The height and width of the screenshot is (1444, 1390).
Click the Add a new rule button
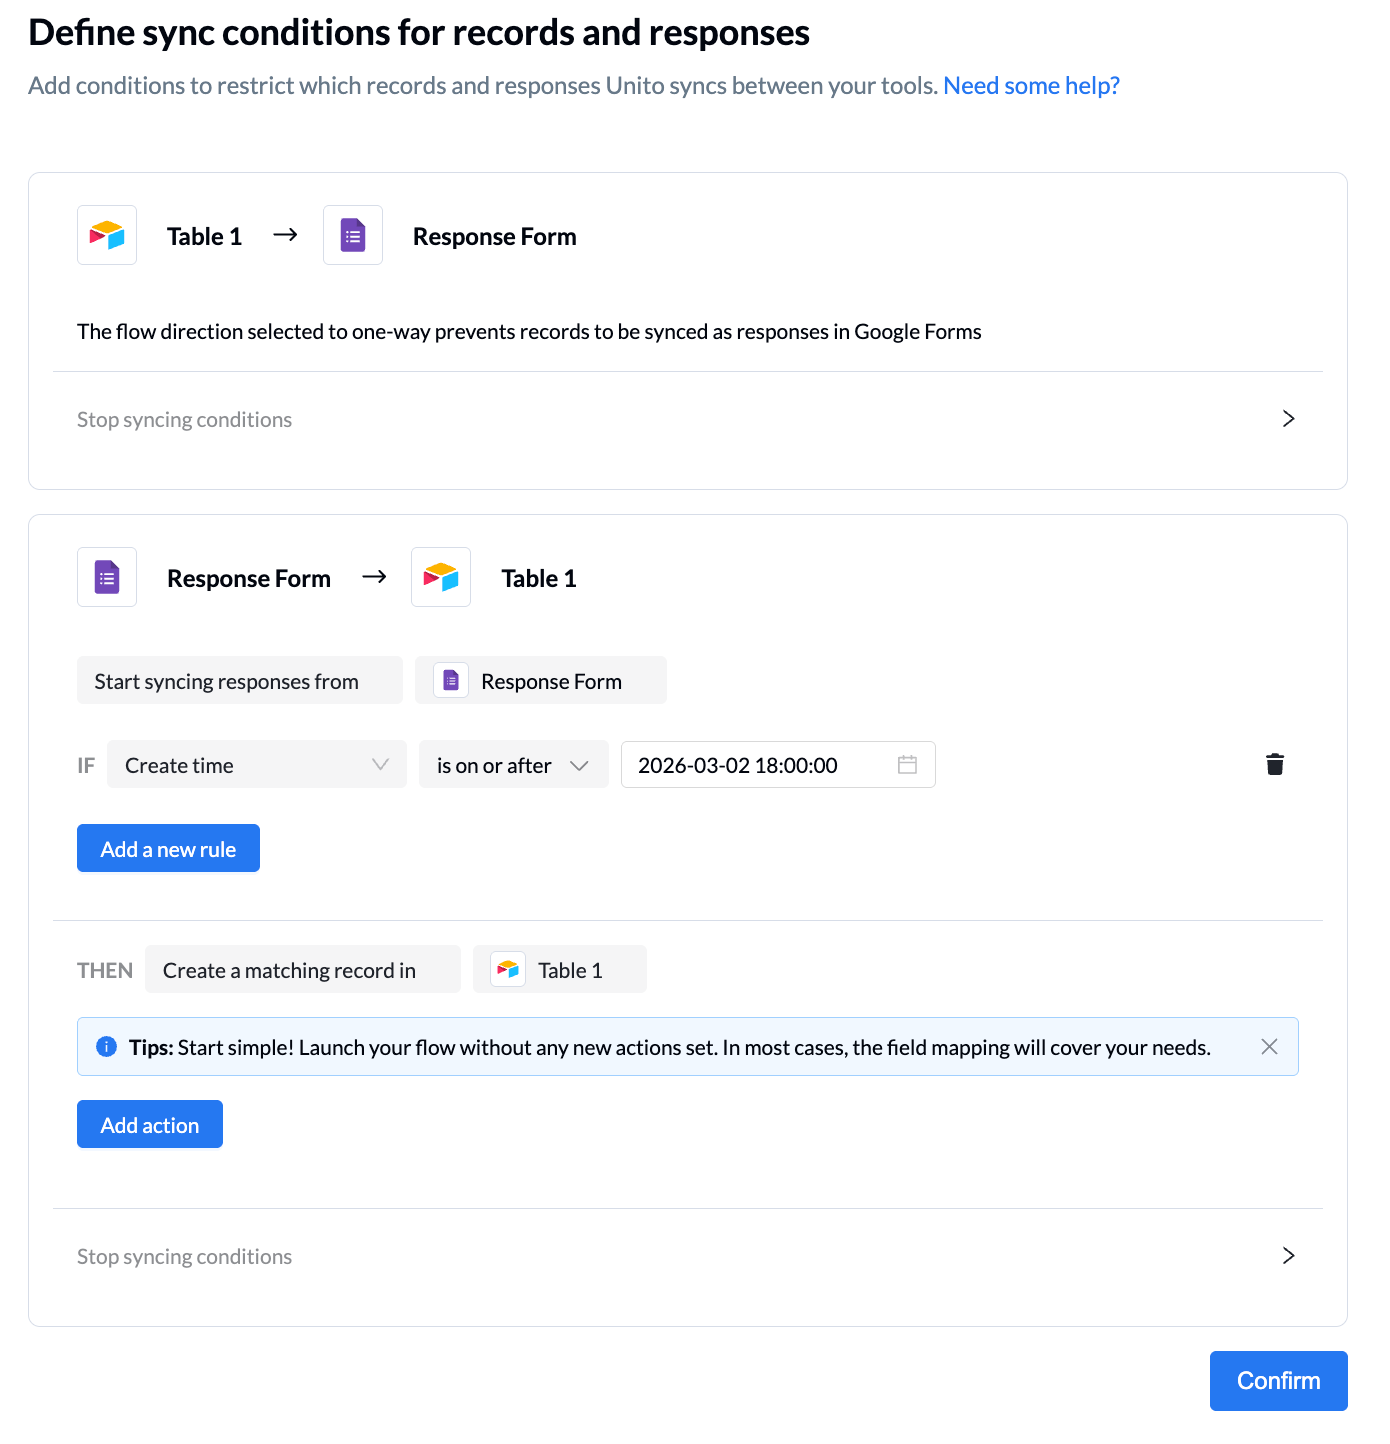pos(168,849)
